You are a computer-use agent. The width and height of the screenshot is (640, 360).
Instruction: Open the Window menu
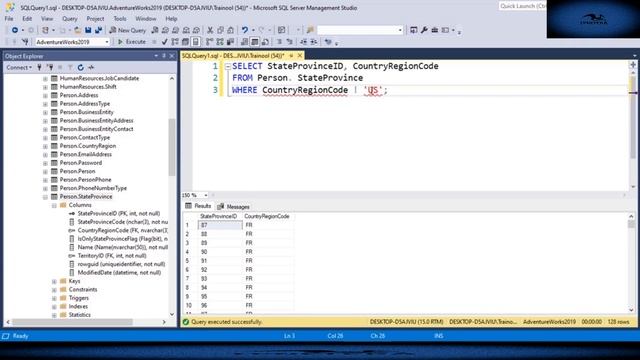coord(146,19)
